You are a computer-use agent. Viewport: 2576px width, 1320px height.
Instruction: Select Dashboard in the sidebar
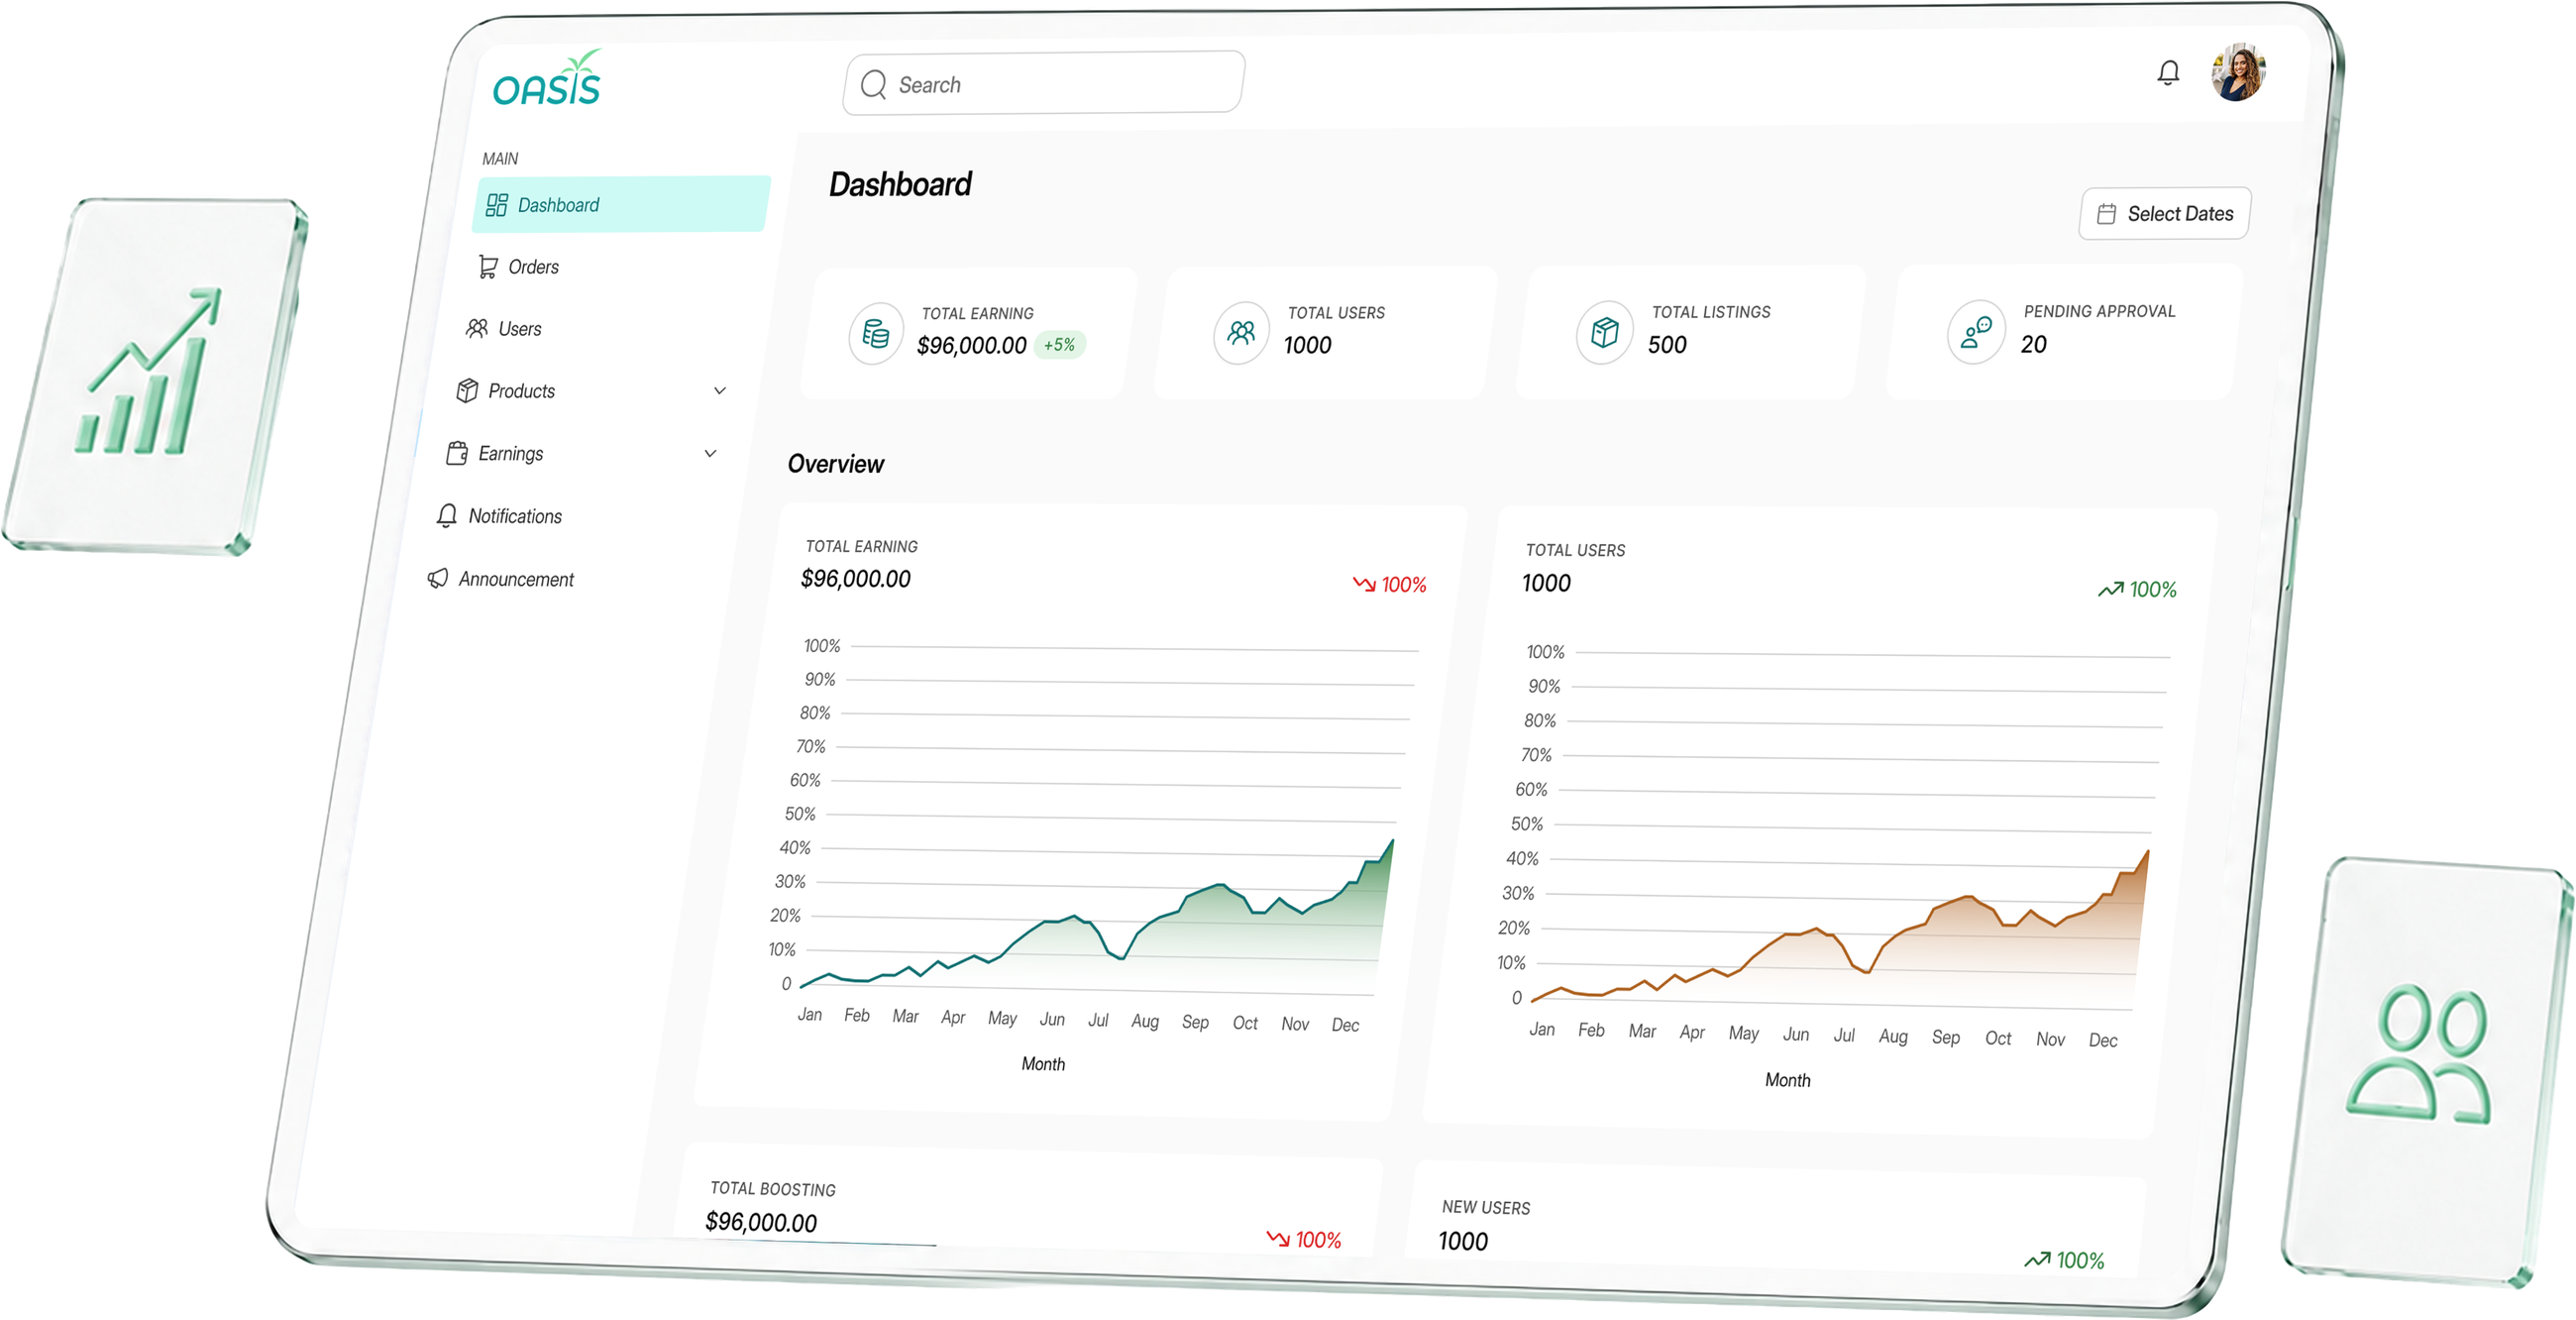coord(621,204)
